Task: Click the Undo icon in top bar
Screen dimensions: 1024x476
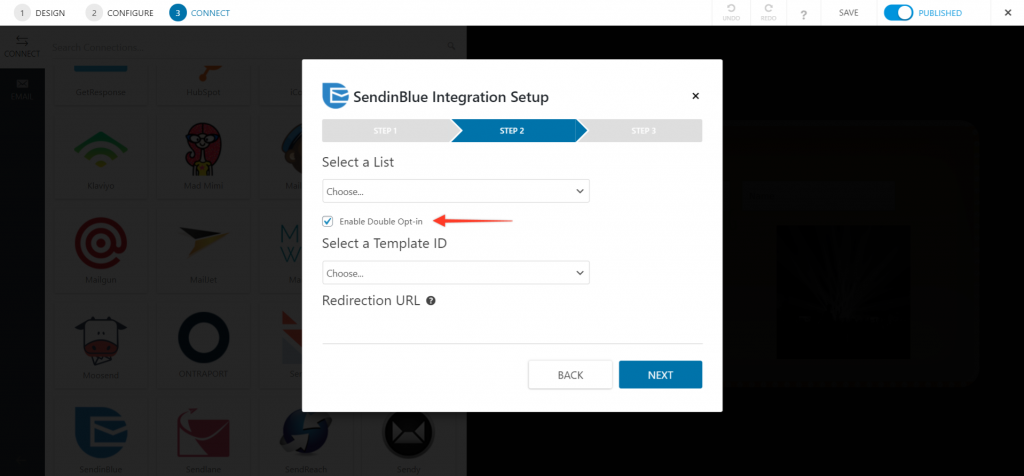Action: coord(731,8)
